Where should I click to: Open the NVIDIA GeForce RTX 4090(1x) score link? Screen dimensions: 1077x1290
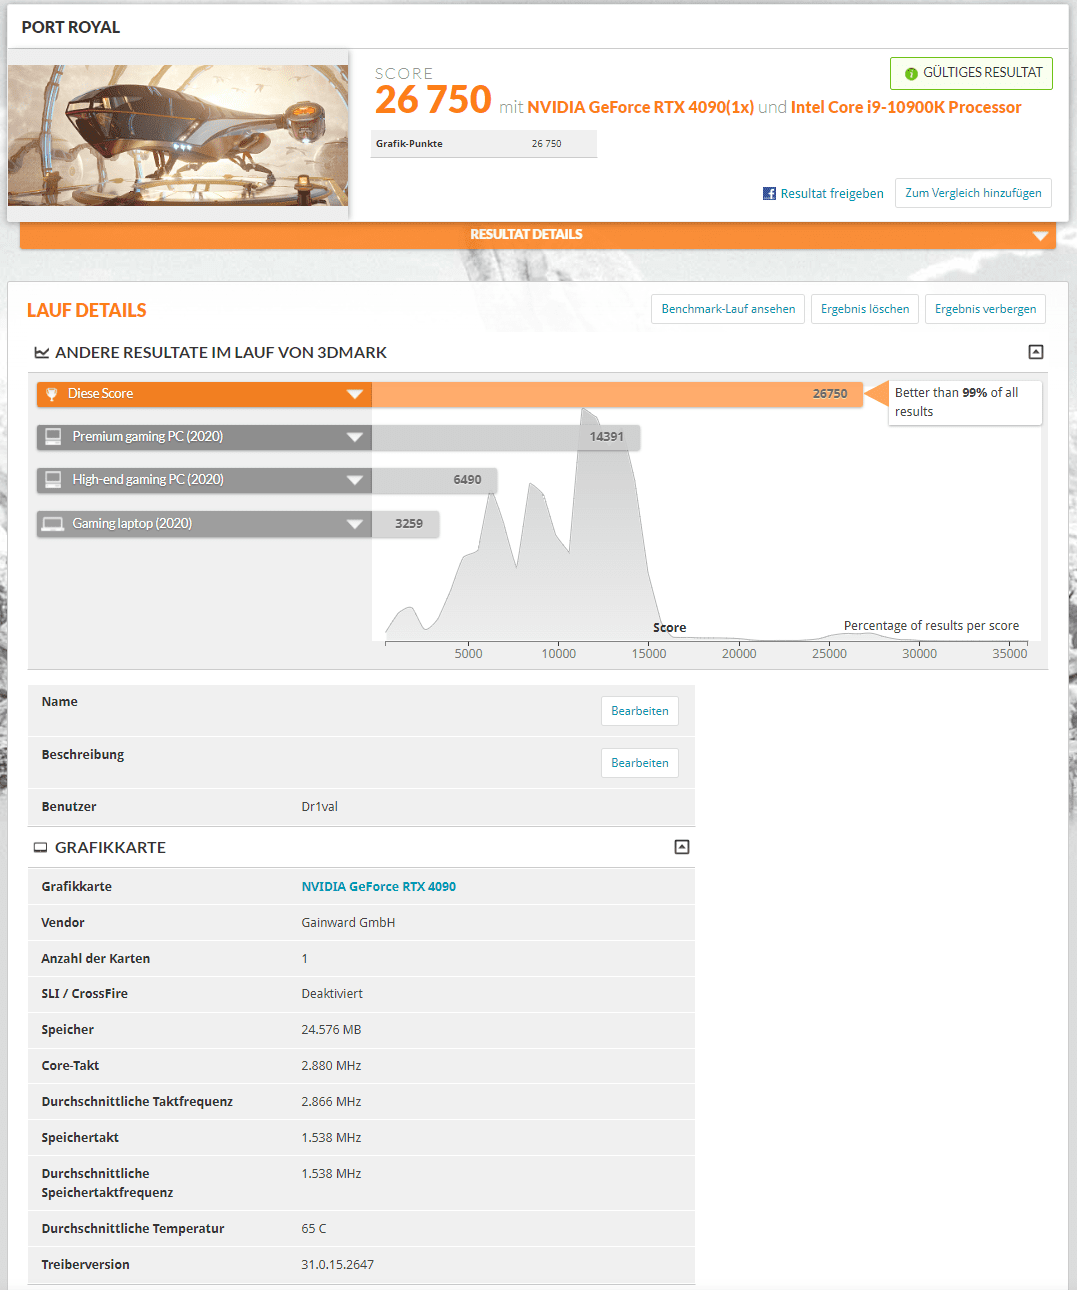pyautogui.click(x=640, y=107)
